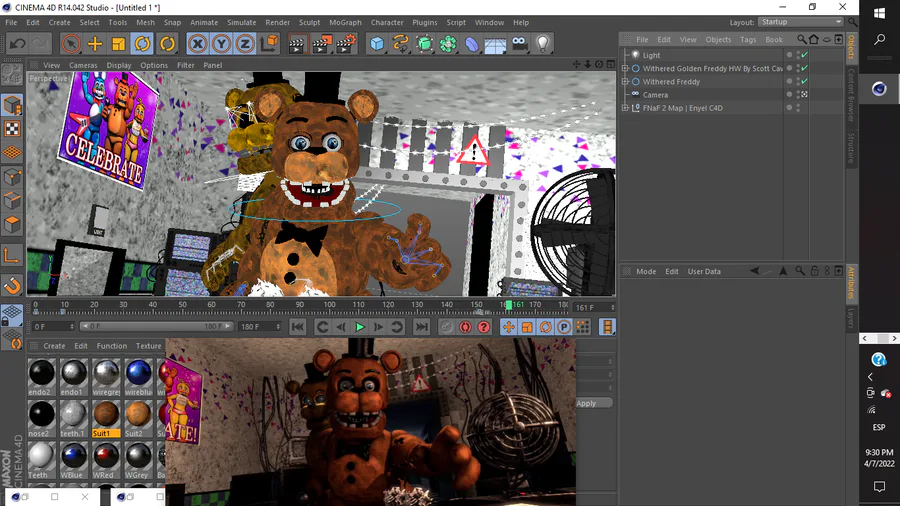Go to end of animation
900x506 pixels.
click(x=421, y=327)
